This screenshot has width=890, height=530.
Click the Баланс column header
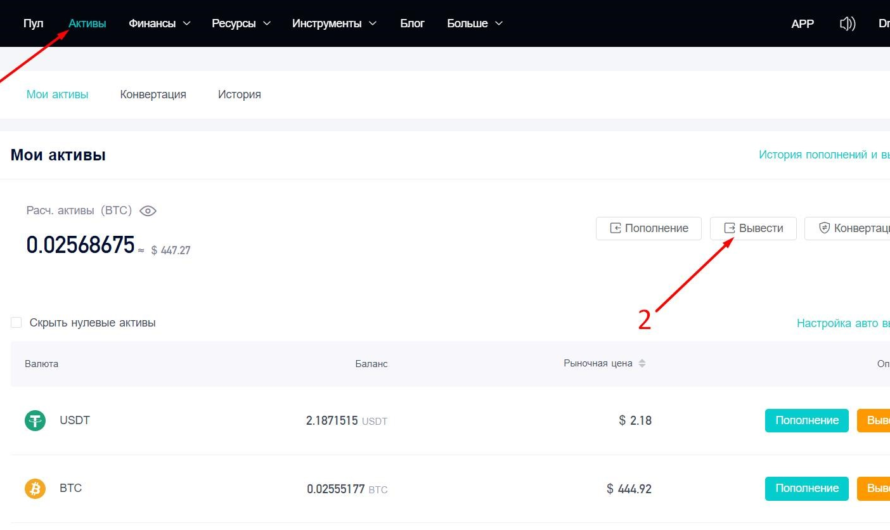[371, 364]
